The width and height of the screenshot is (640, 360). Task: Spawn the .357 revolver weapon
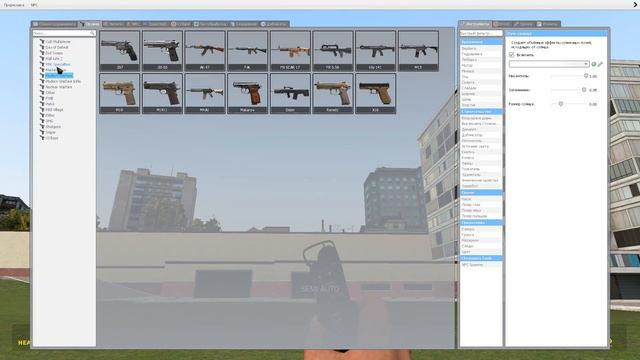point(119,51)
